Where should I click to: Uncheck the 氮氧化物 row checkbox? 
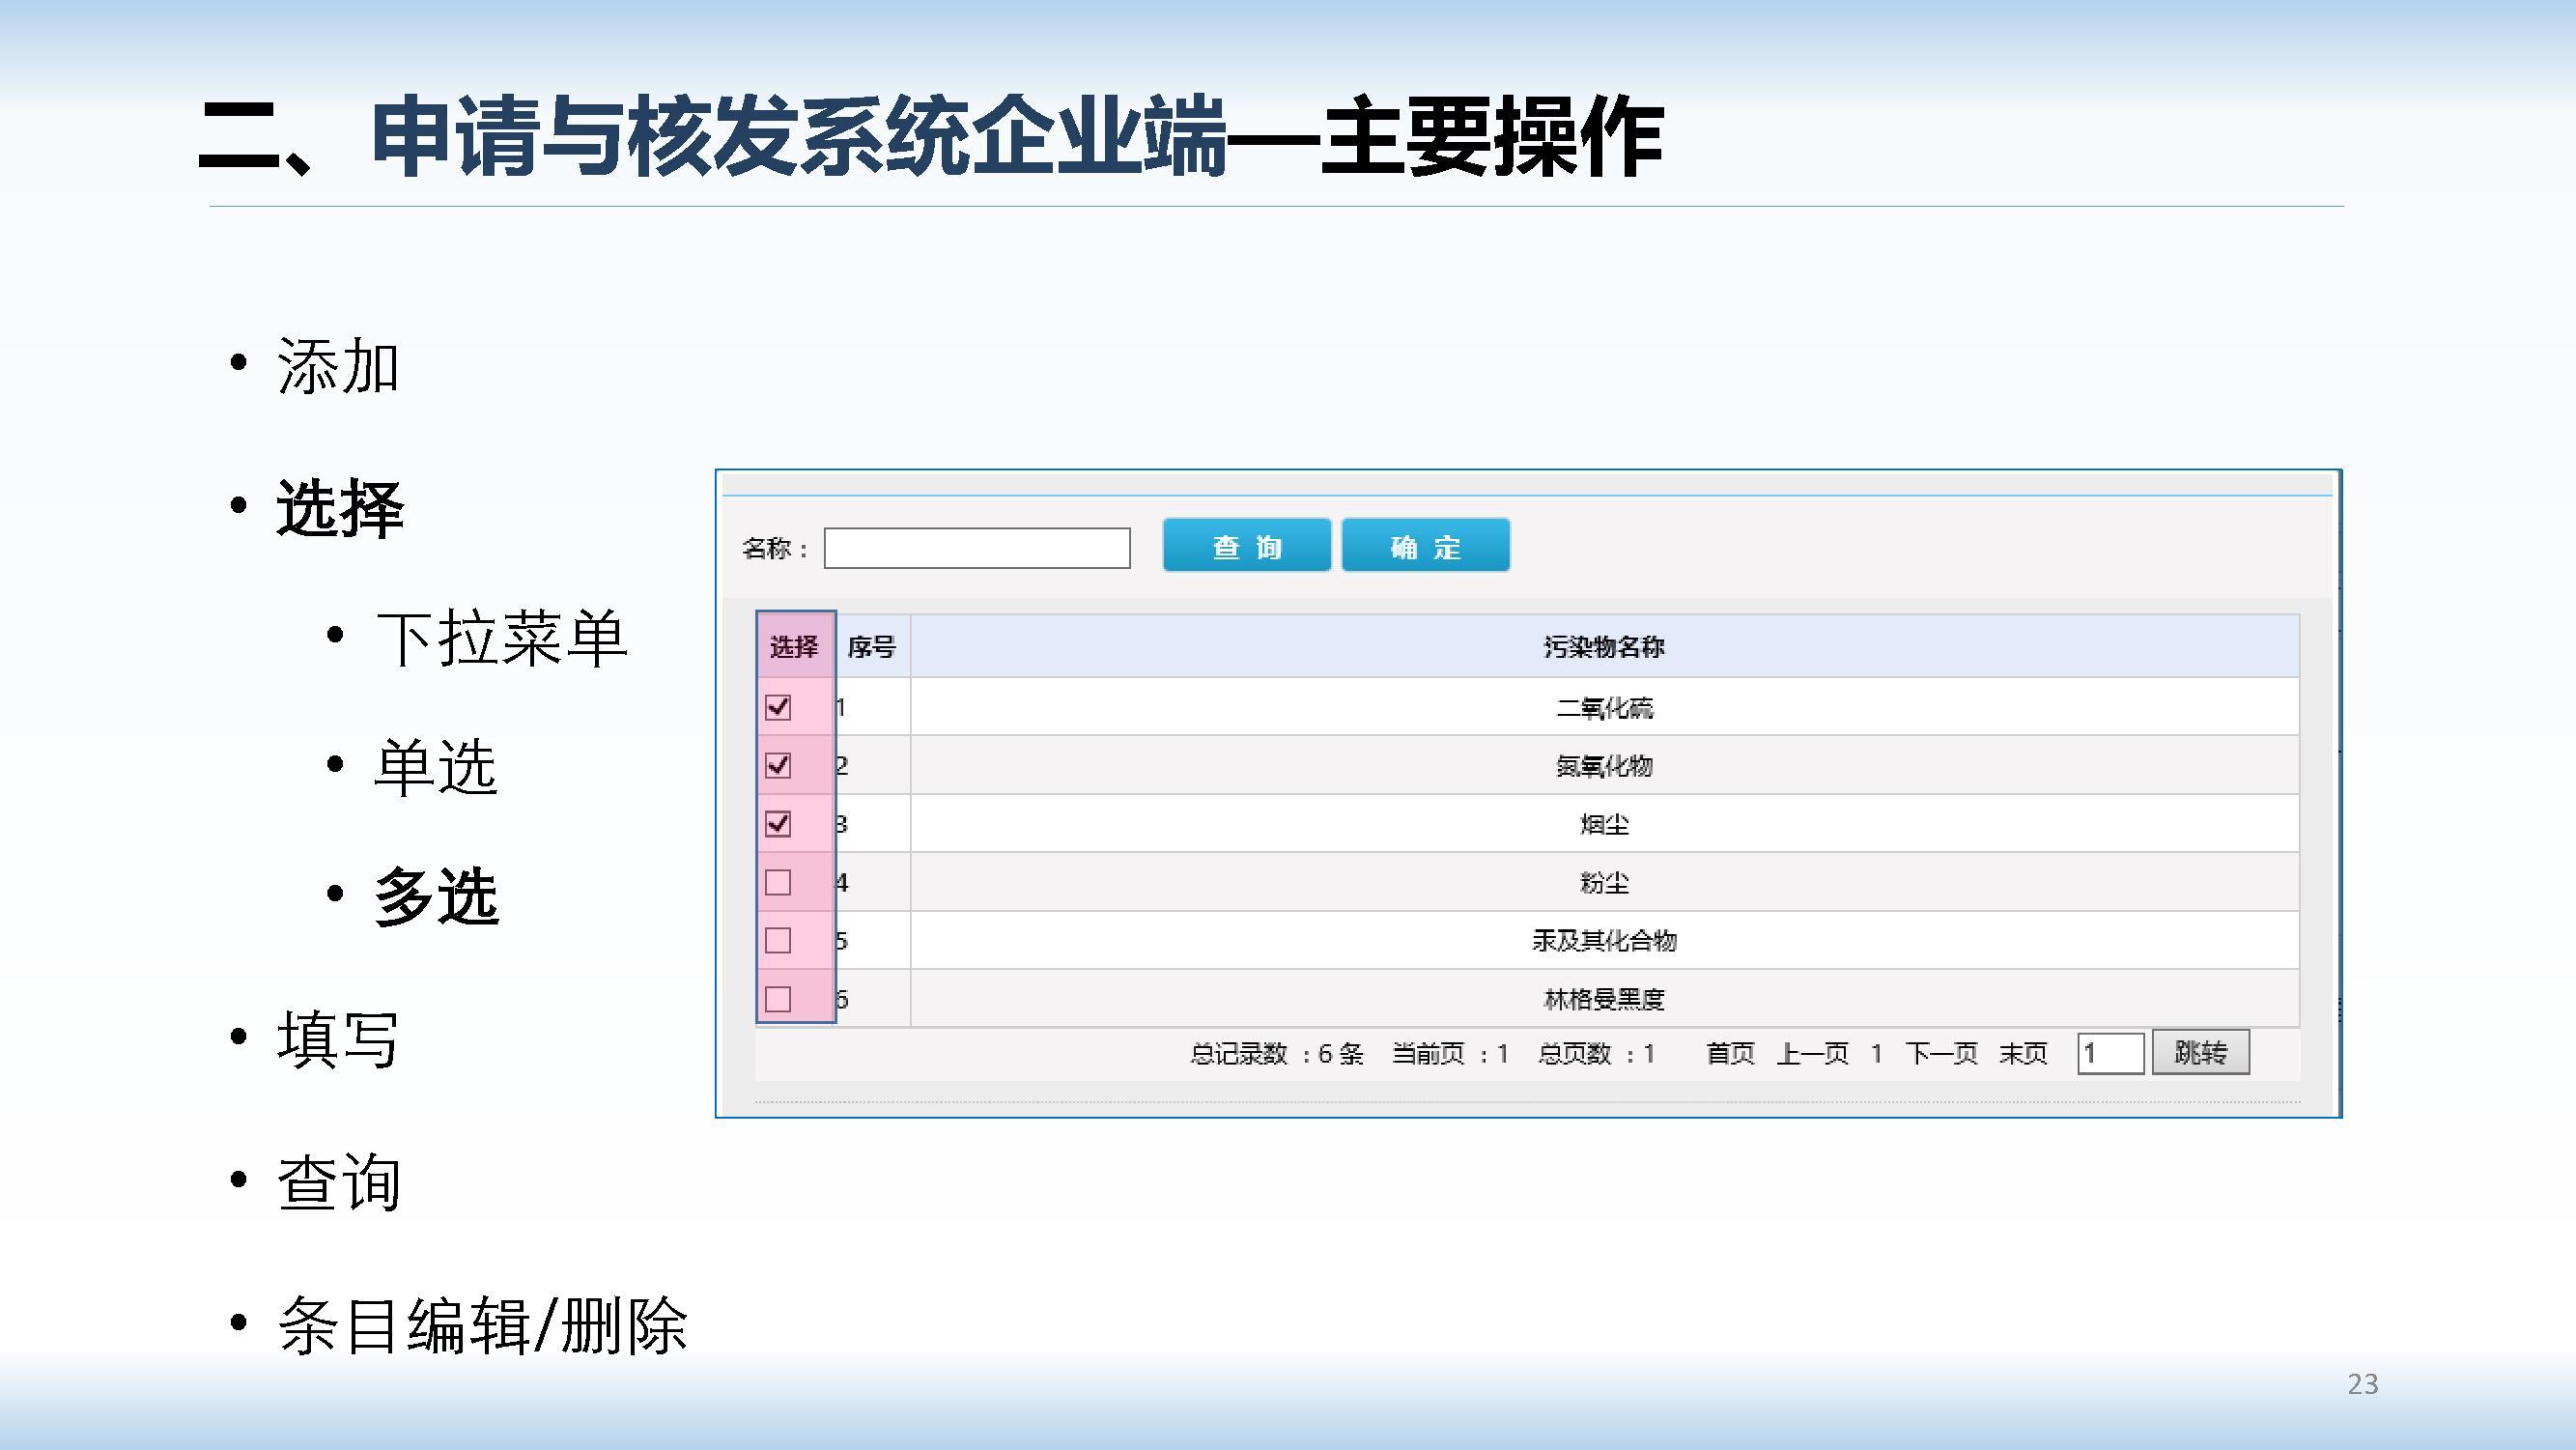[x=778, y=765]
